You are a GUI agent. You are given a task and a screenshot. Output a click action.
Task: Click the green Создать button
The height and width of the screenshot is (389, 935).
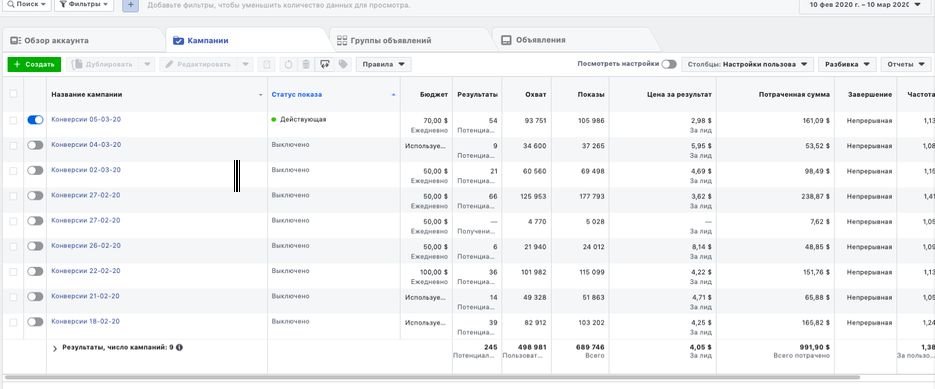[34, 64]
